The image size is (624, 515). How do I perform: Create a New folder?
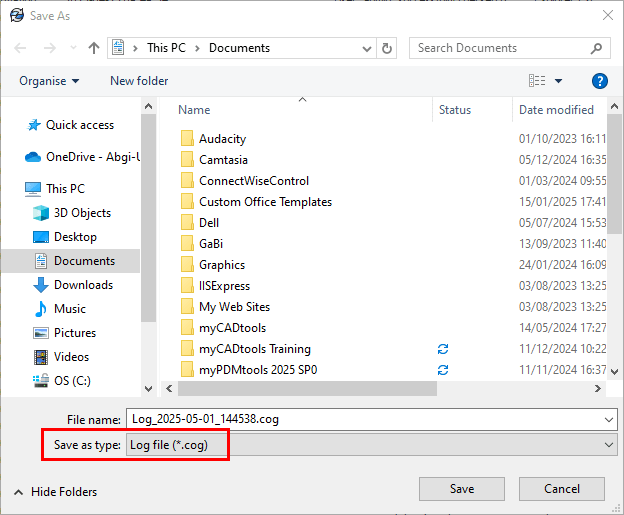tap(139, 81)
